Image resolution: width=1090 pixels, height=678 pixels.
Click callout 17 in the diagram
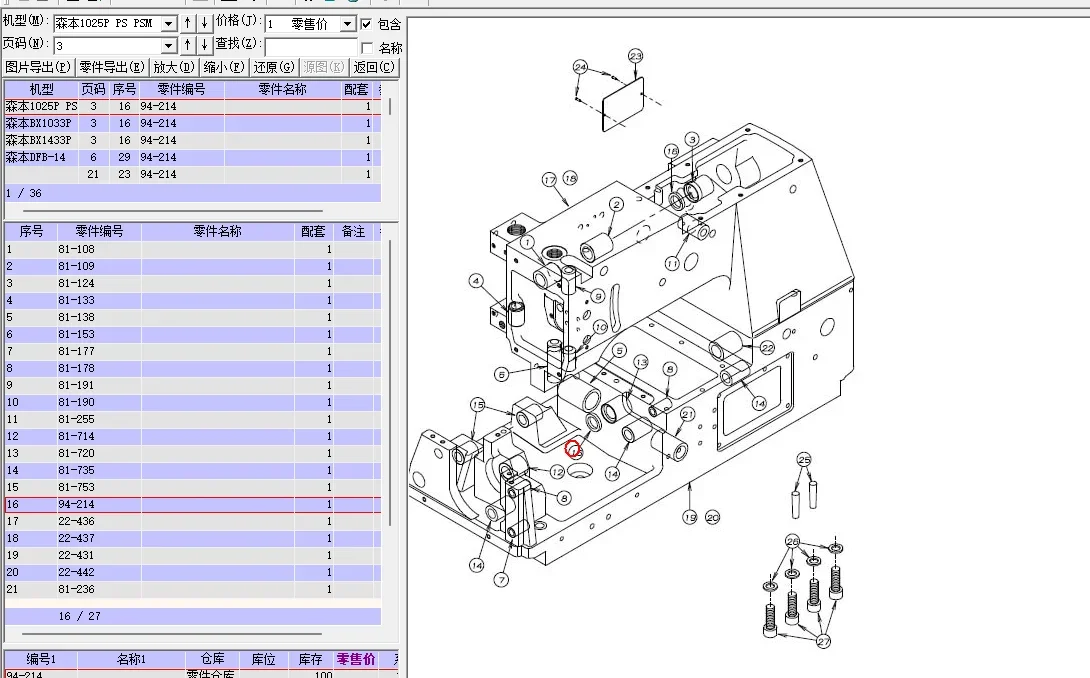[x=550, y=180]
